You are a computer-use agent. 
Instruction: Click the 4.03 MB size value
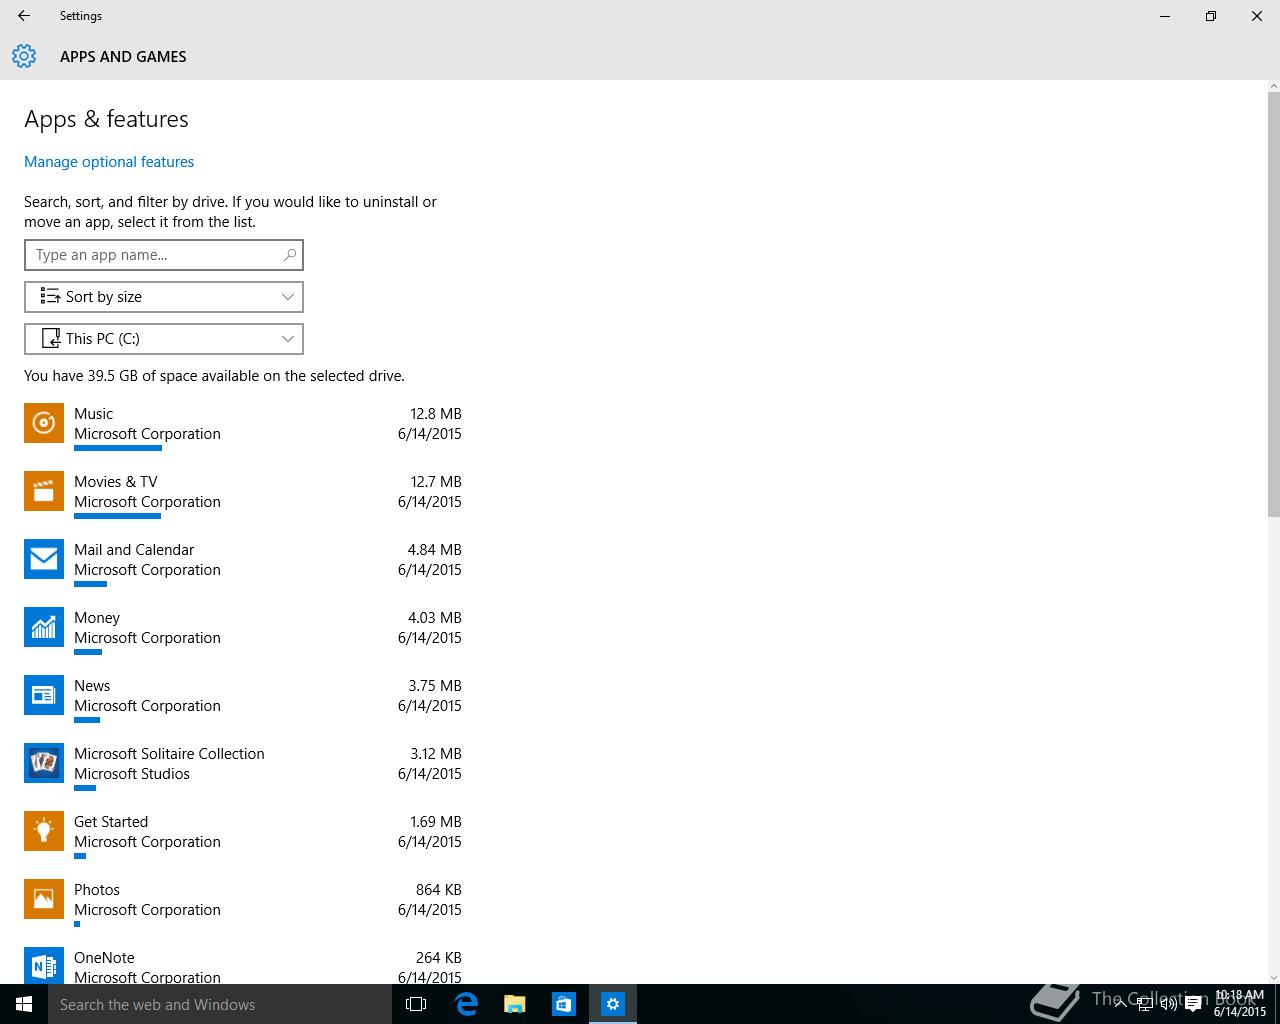[x=434, y=618]
